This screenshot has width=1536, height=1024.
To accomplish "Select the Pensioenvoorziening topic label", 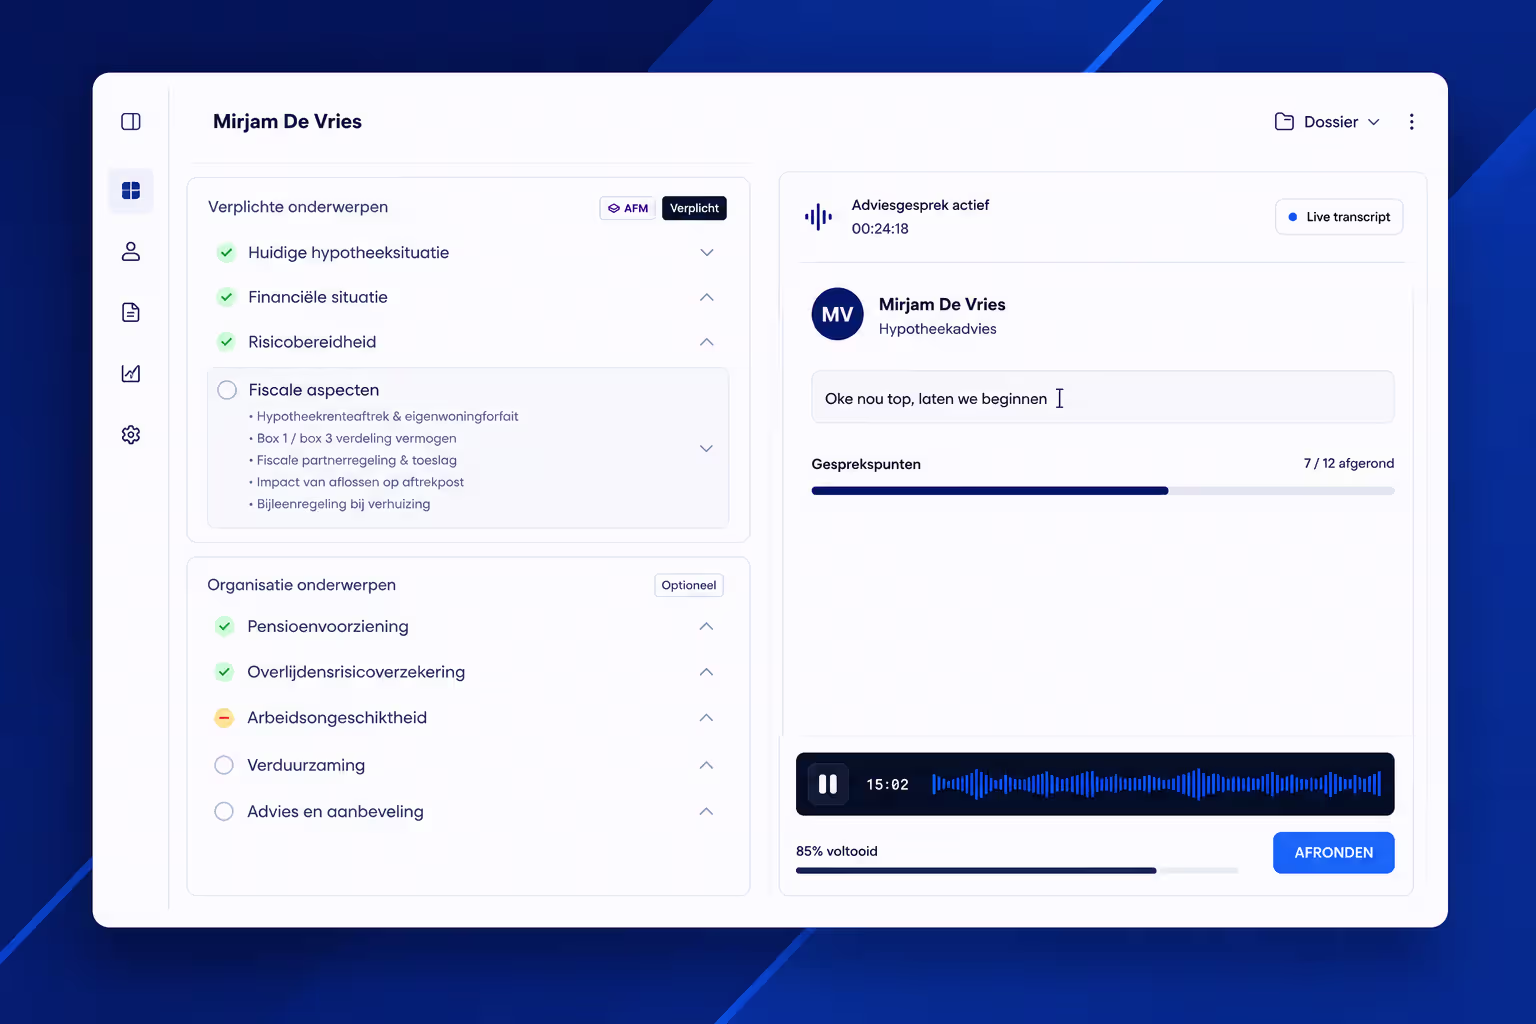I will 328,626.
